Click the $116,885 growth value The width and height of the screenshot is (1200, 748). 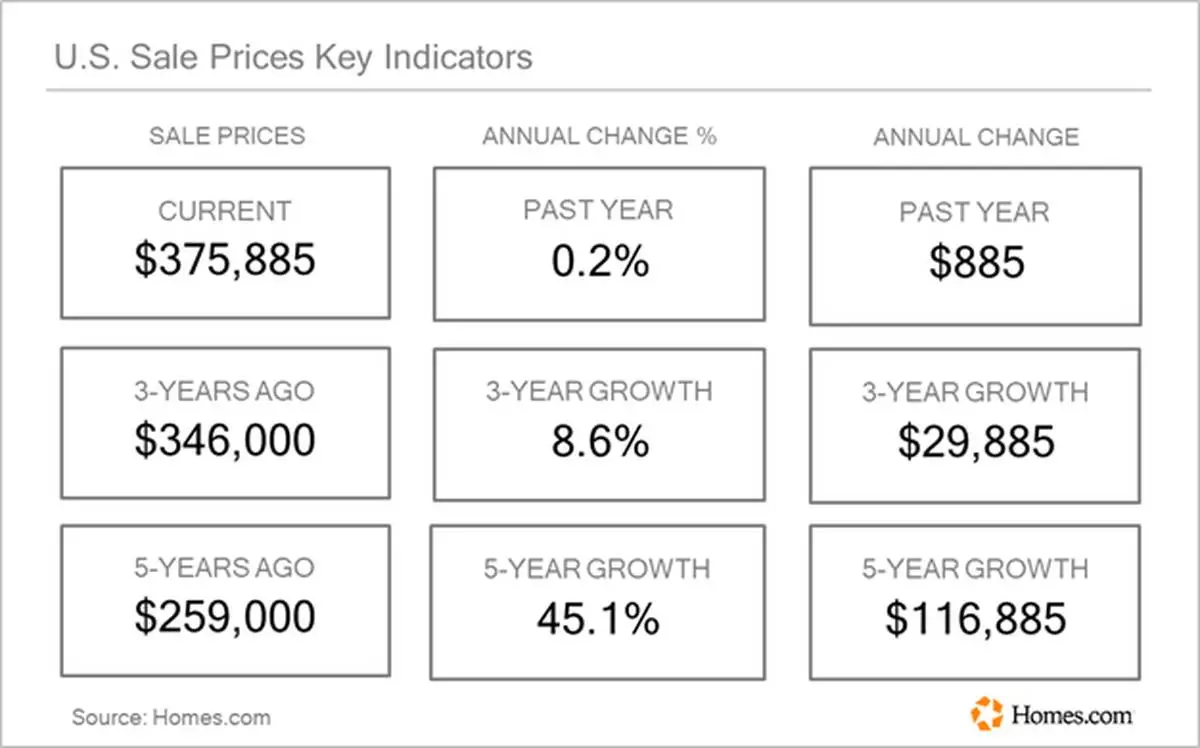tap(975, 620)
